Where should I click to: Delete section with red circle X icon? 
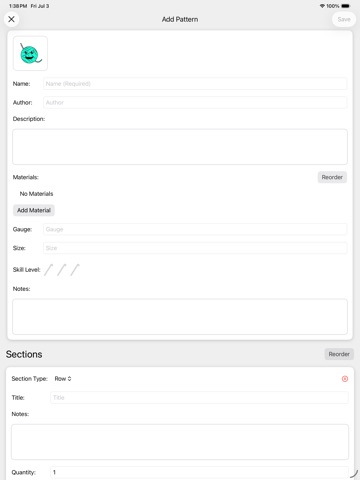click(x=345, y=379)
